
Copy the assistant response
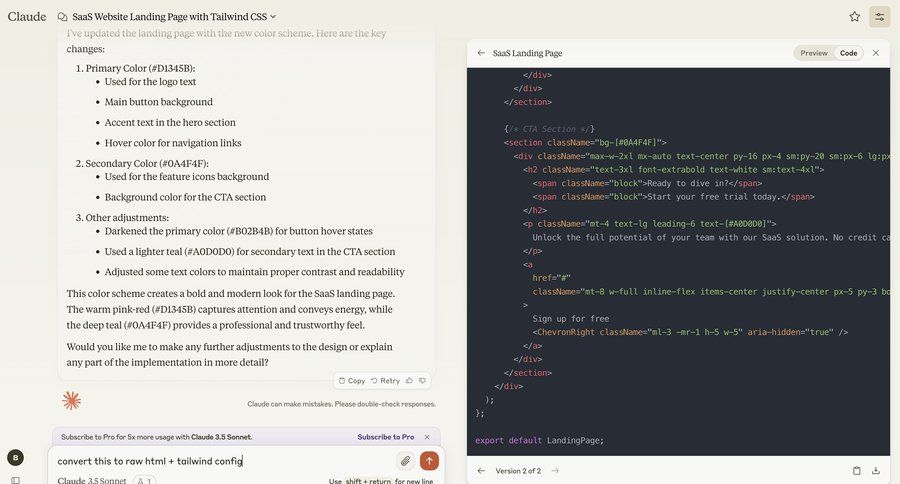352,381
